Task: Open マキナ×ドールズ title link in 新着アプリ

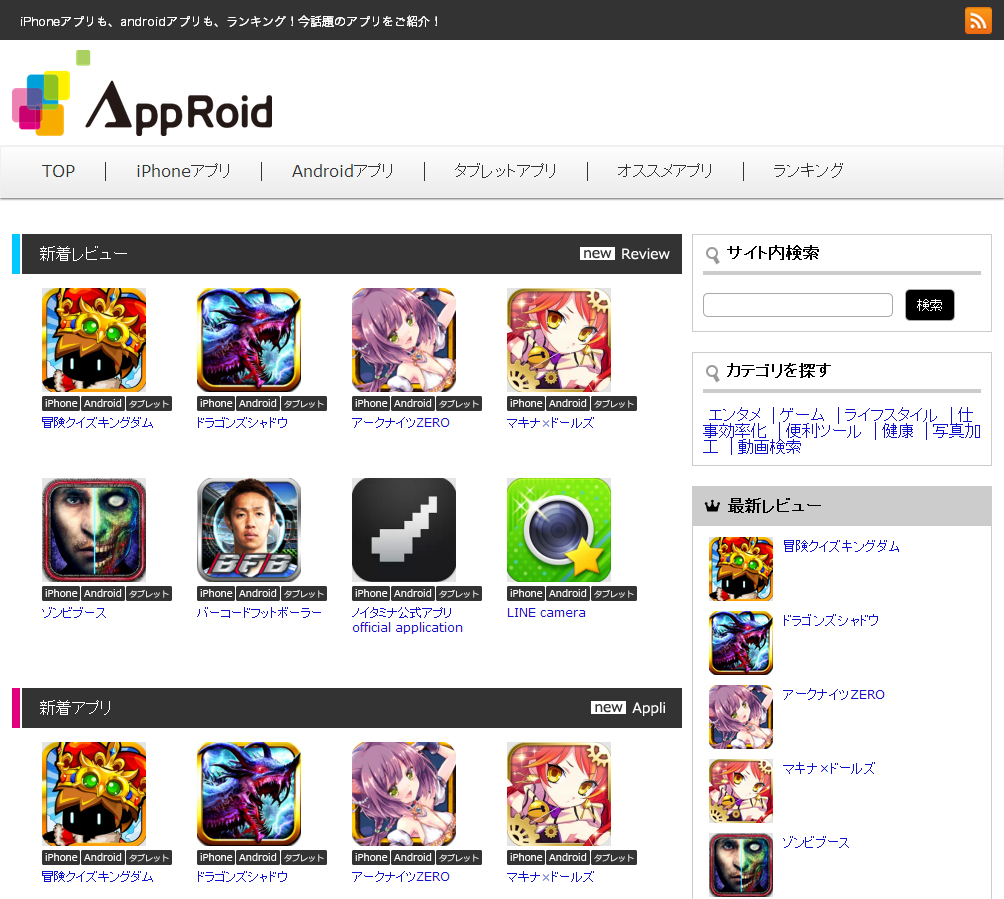Action: tap(551, 877)
